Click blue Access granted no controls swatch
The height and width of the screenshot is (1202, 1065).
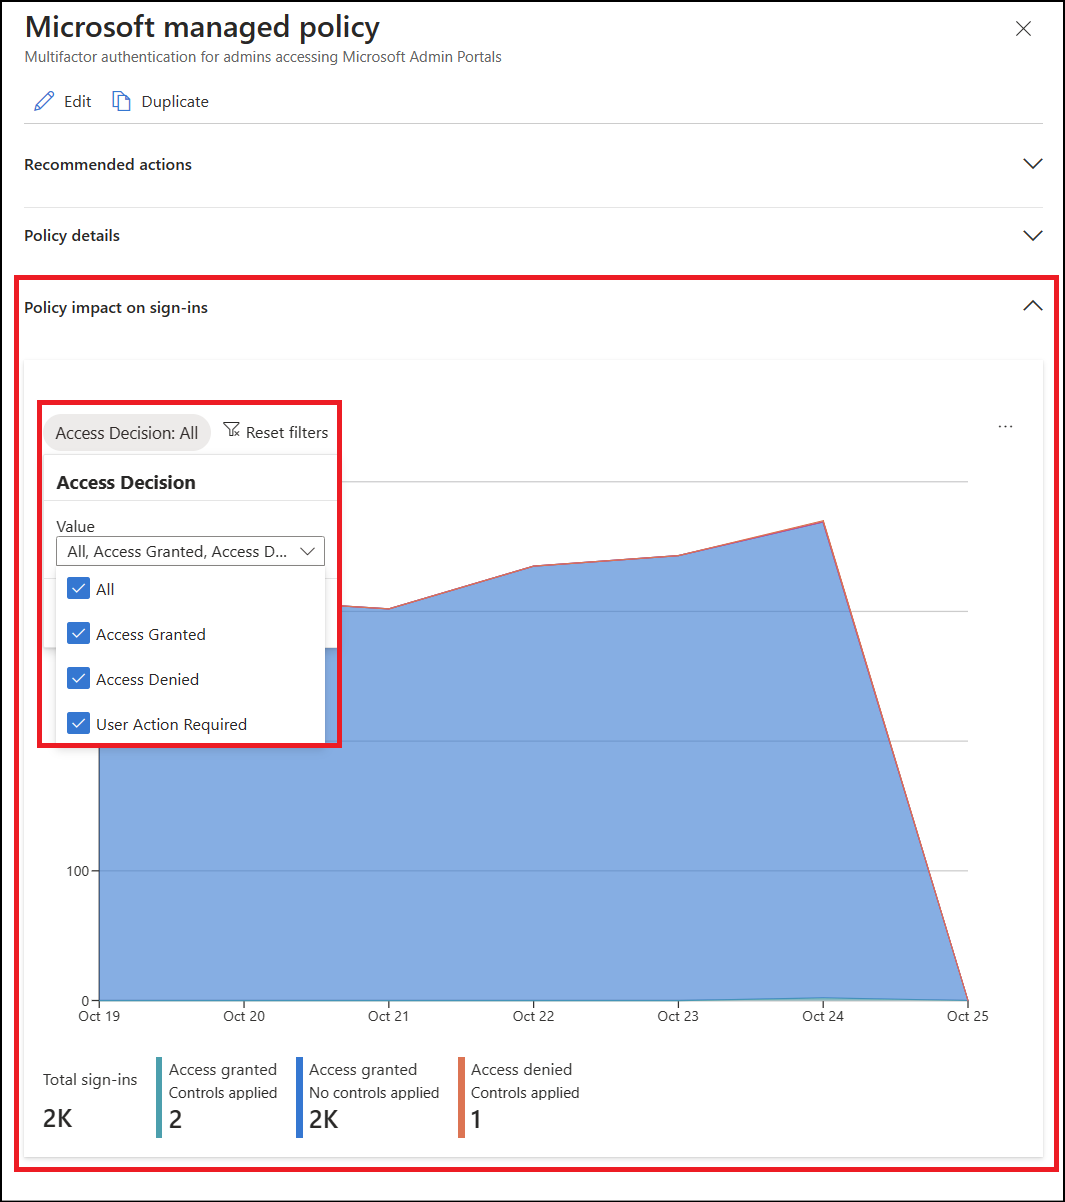(x=299, y=1097)
